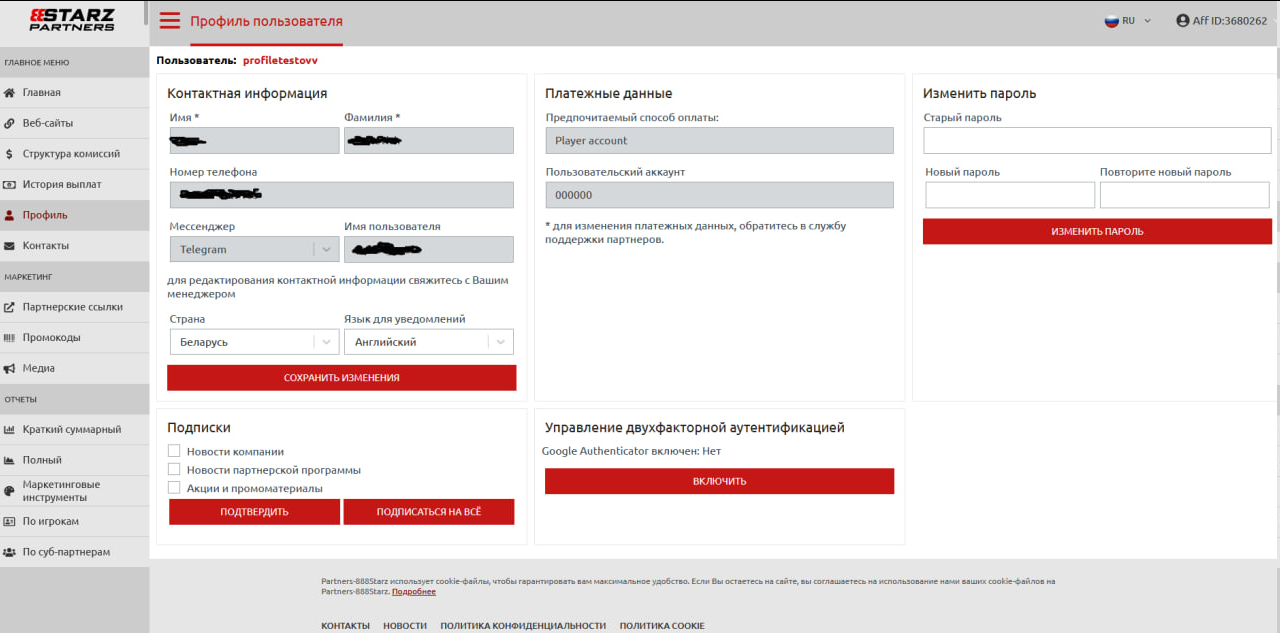Open the RU language selector
This screenshot has width=1280, height=633.
pos(1127,21)
